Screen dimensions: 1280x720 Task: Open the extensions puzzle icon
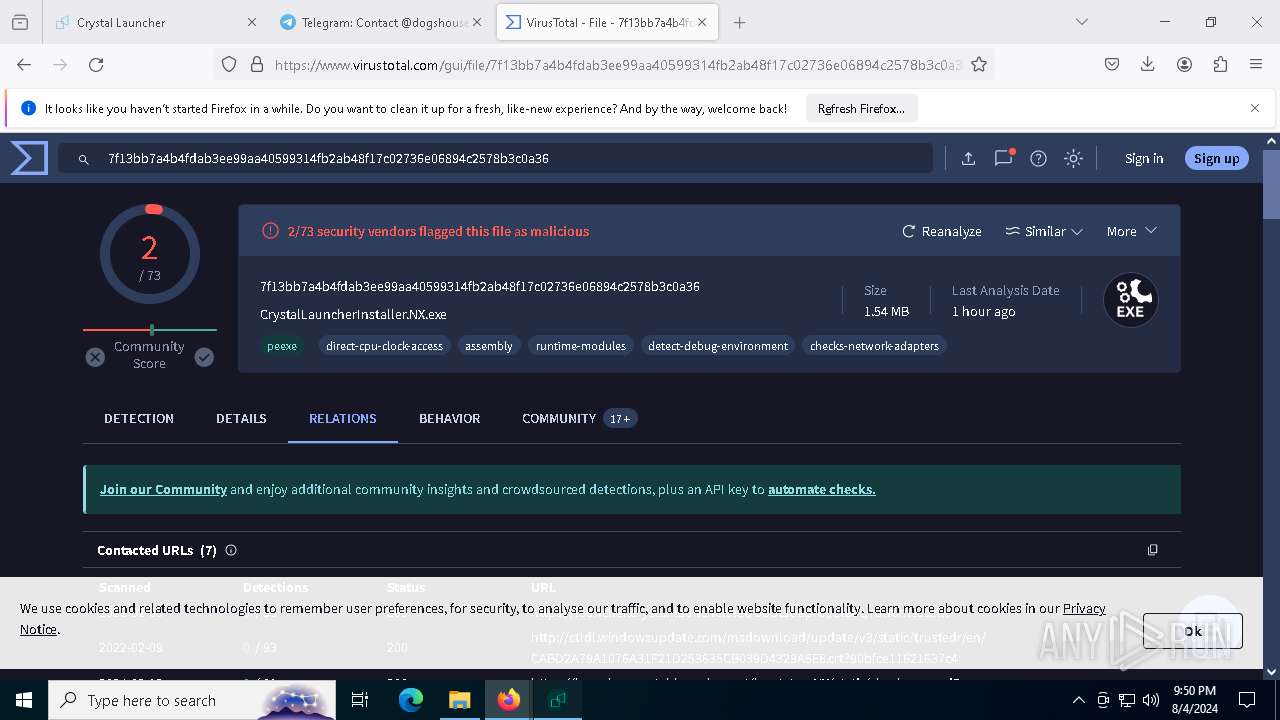1220,64
